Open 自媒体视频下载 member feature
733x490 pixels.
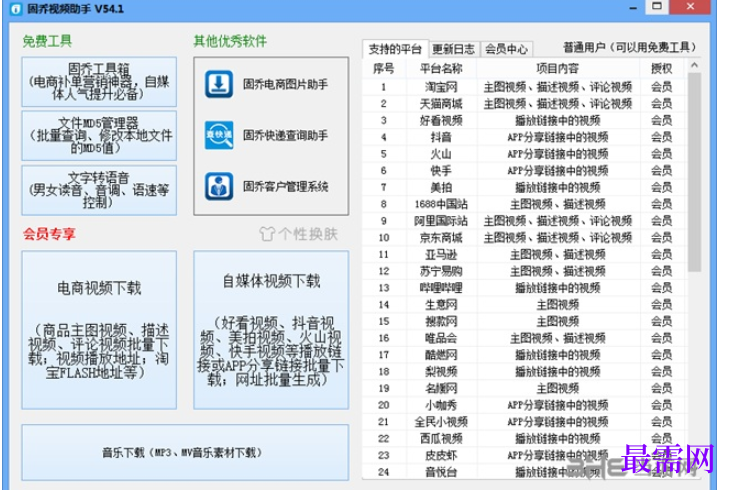271,330
